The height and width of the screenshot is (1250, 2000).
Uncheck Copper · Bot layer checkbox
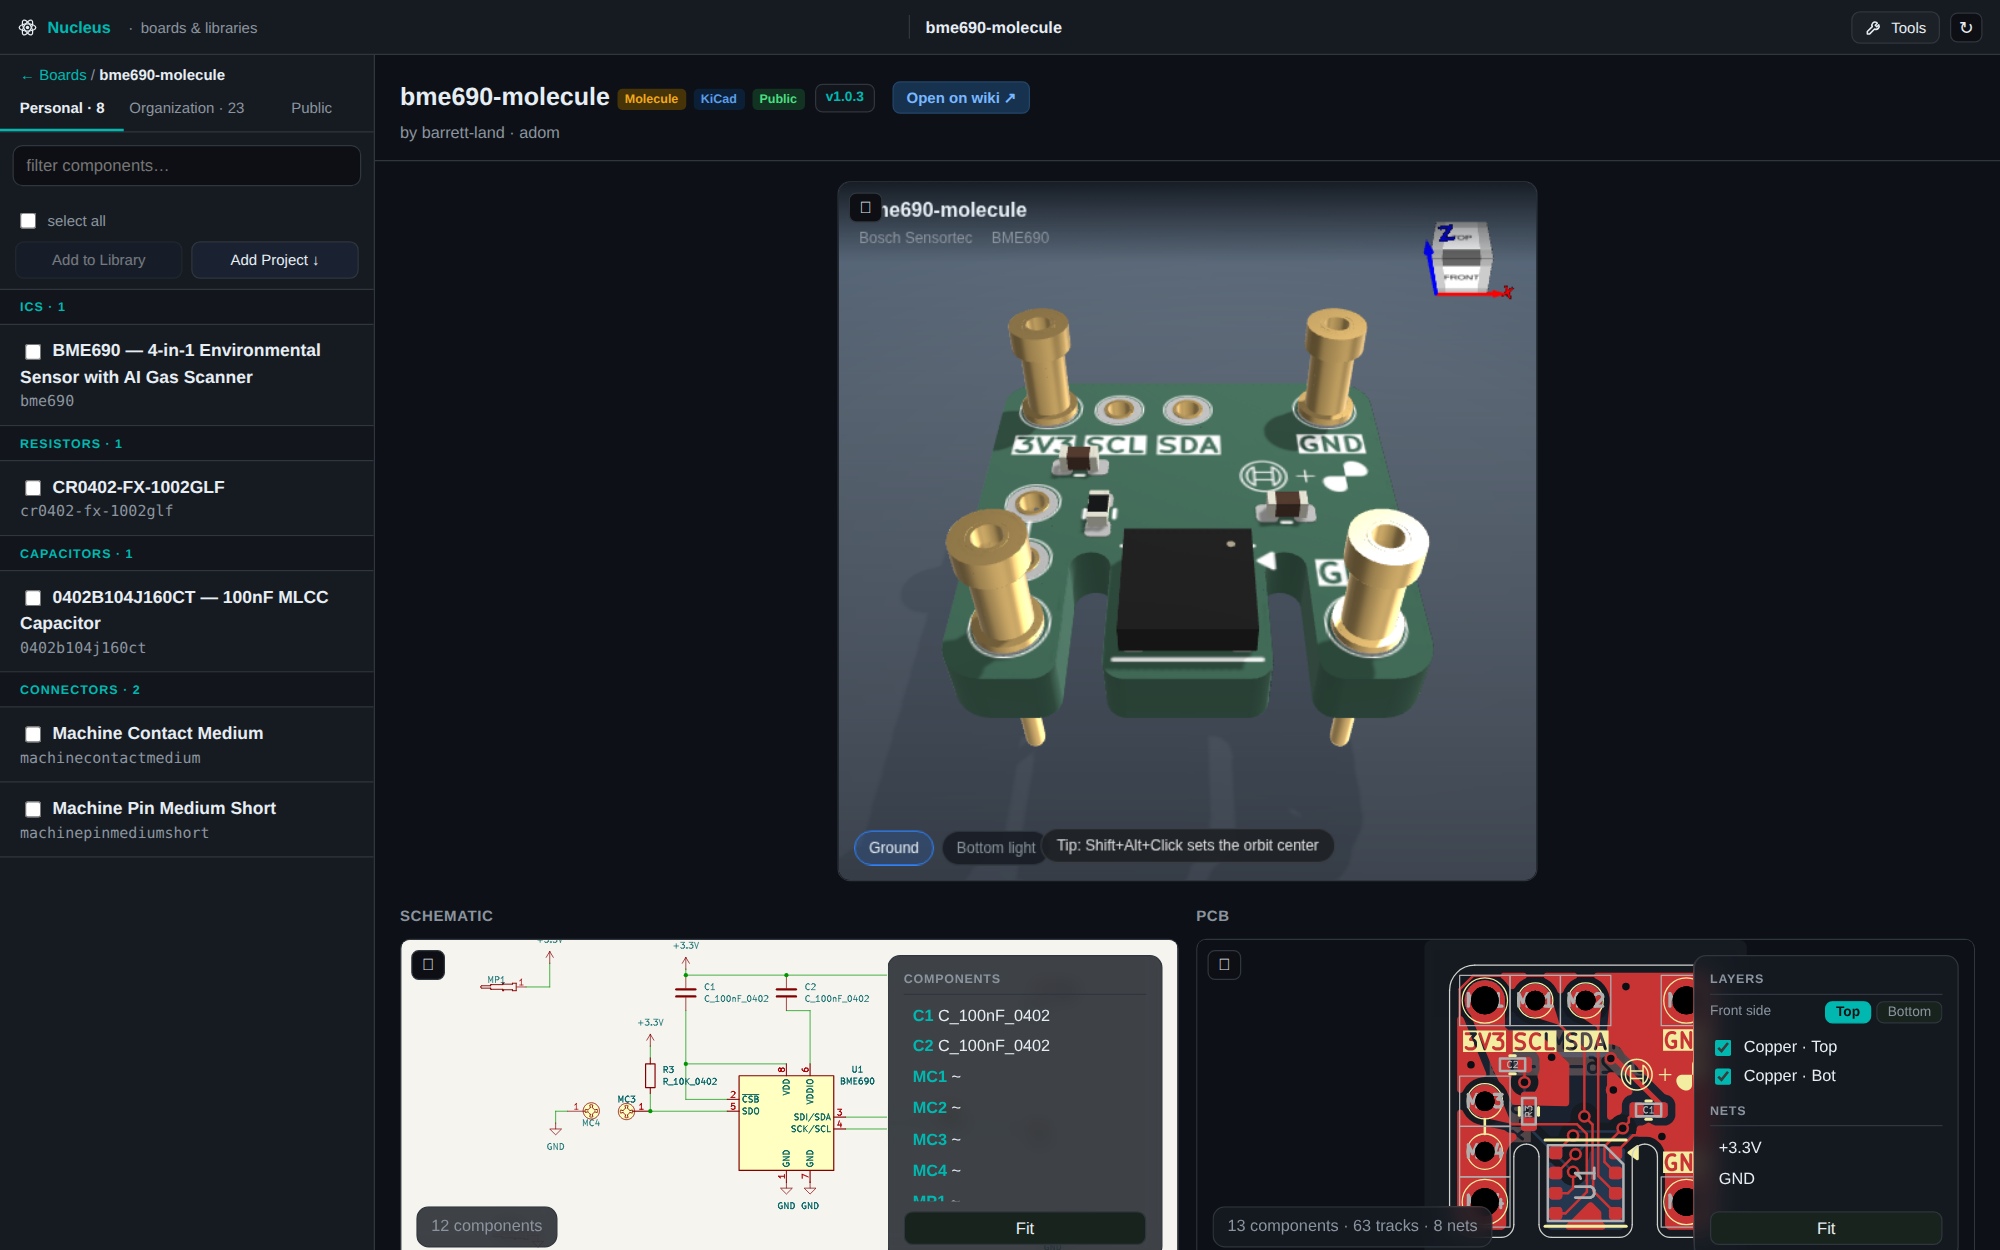click(x=1723, y=1077)
